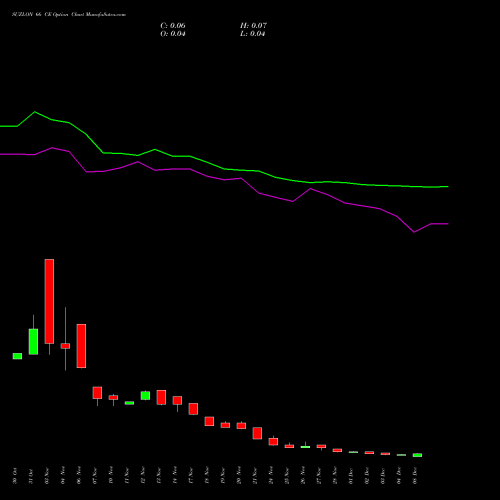Select the close value C: 0.06
The width and height of the screenshot is (500, 500).
click(173, 26)
